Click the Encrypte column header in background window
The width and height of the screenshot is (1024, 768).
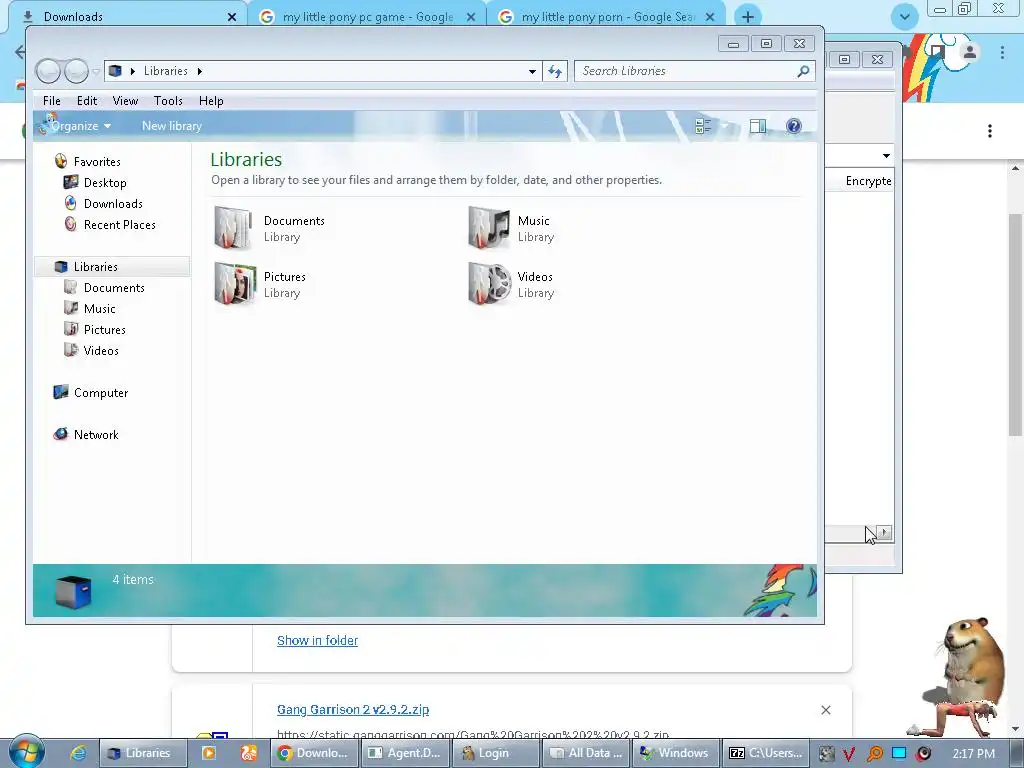[868, 181]
